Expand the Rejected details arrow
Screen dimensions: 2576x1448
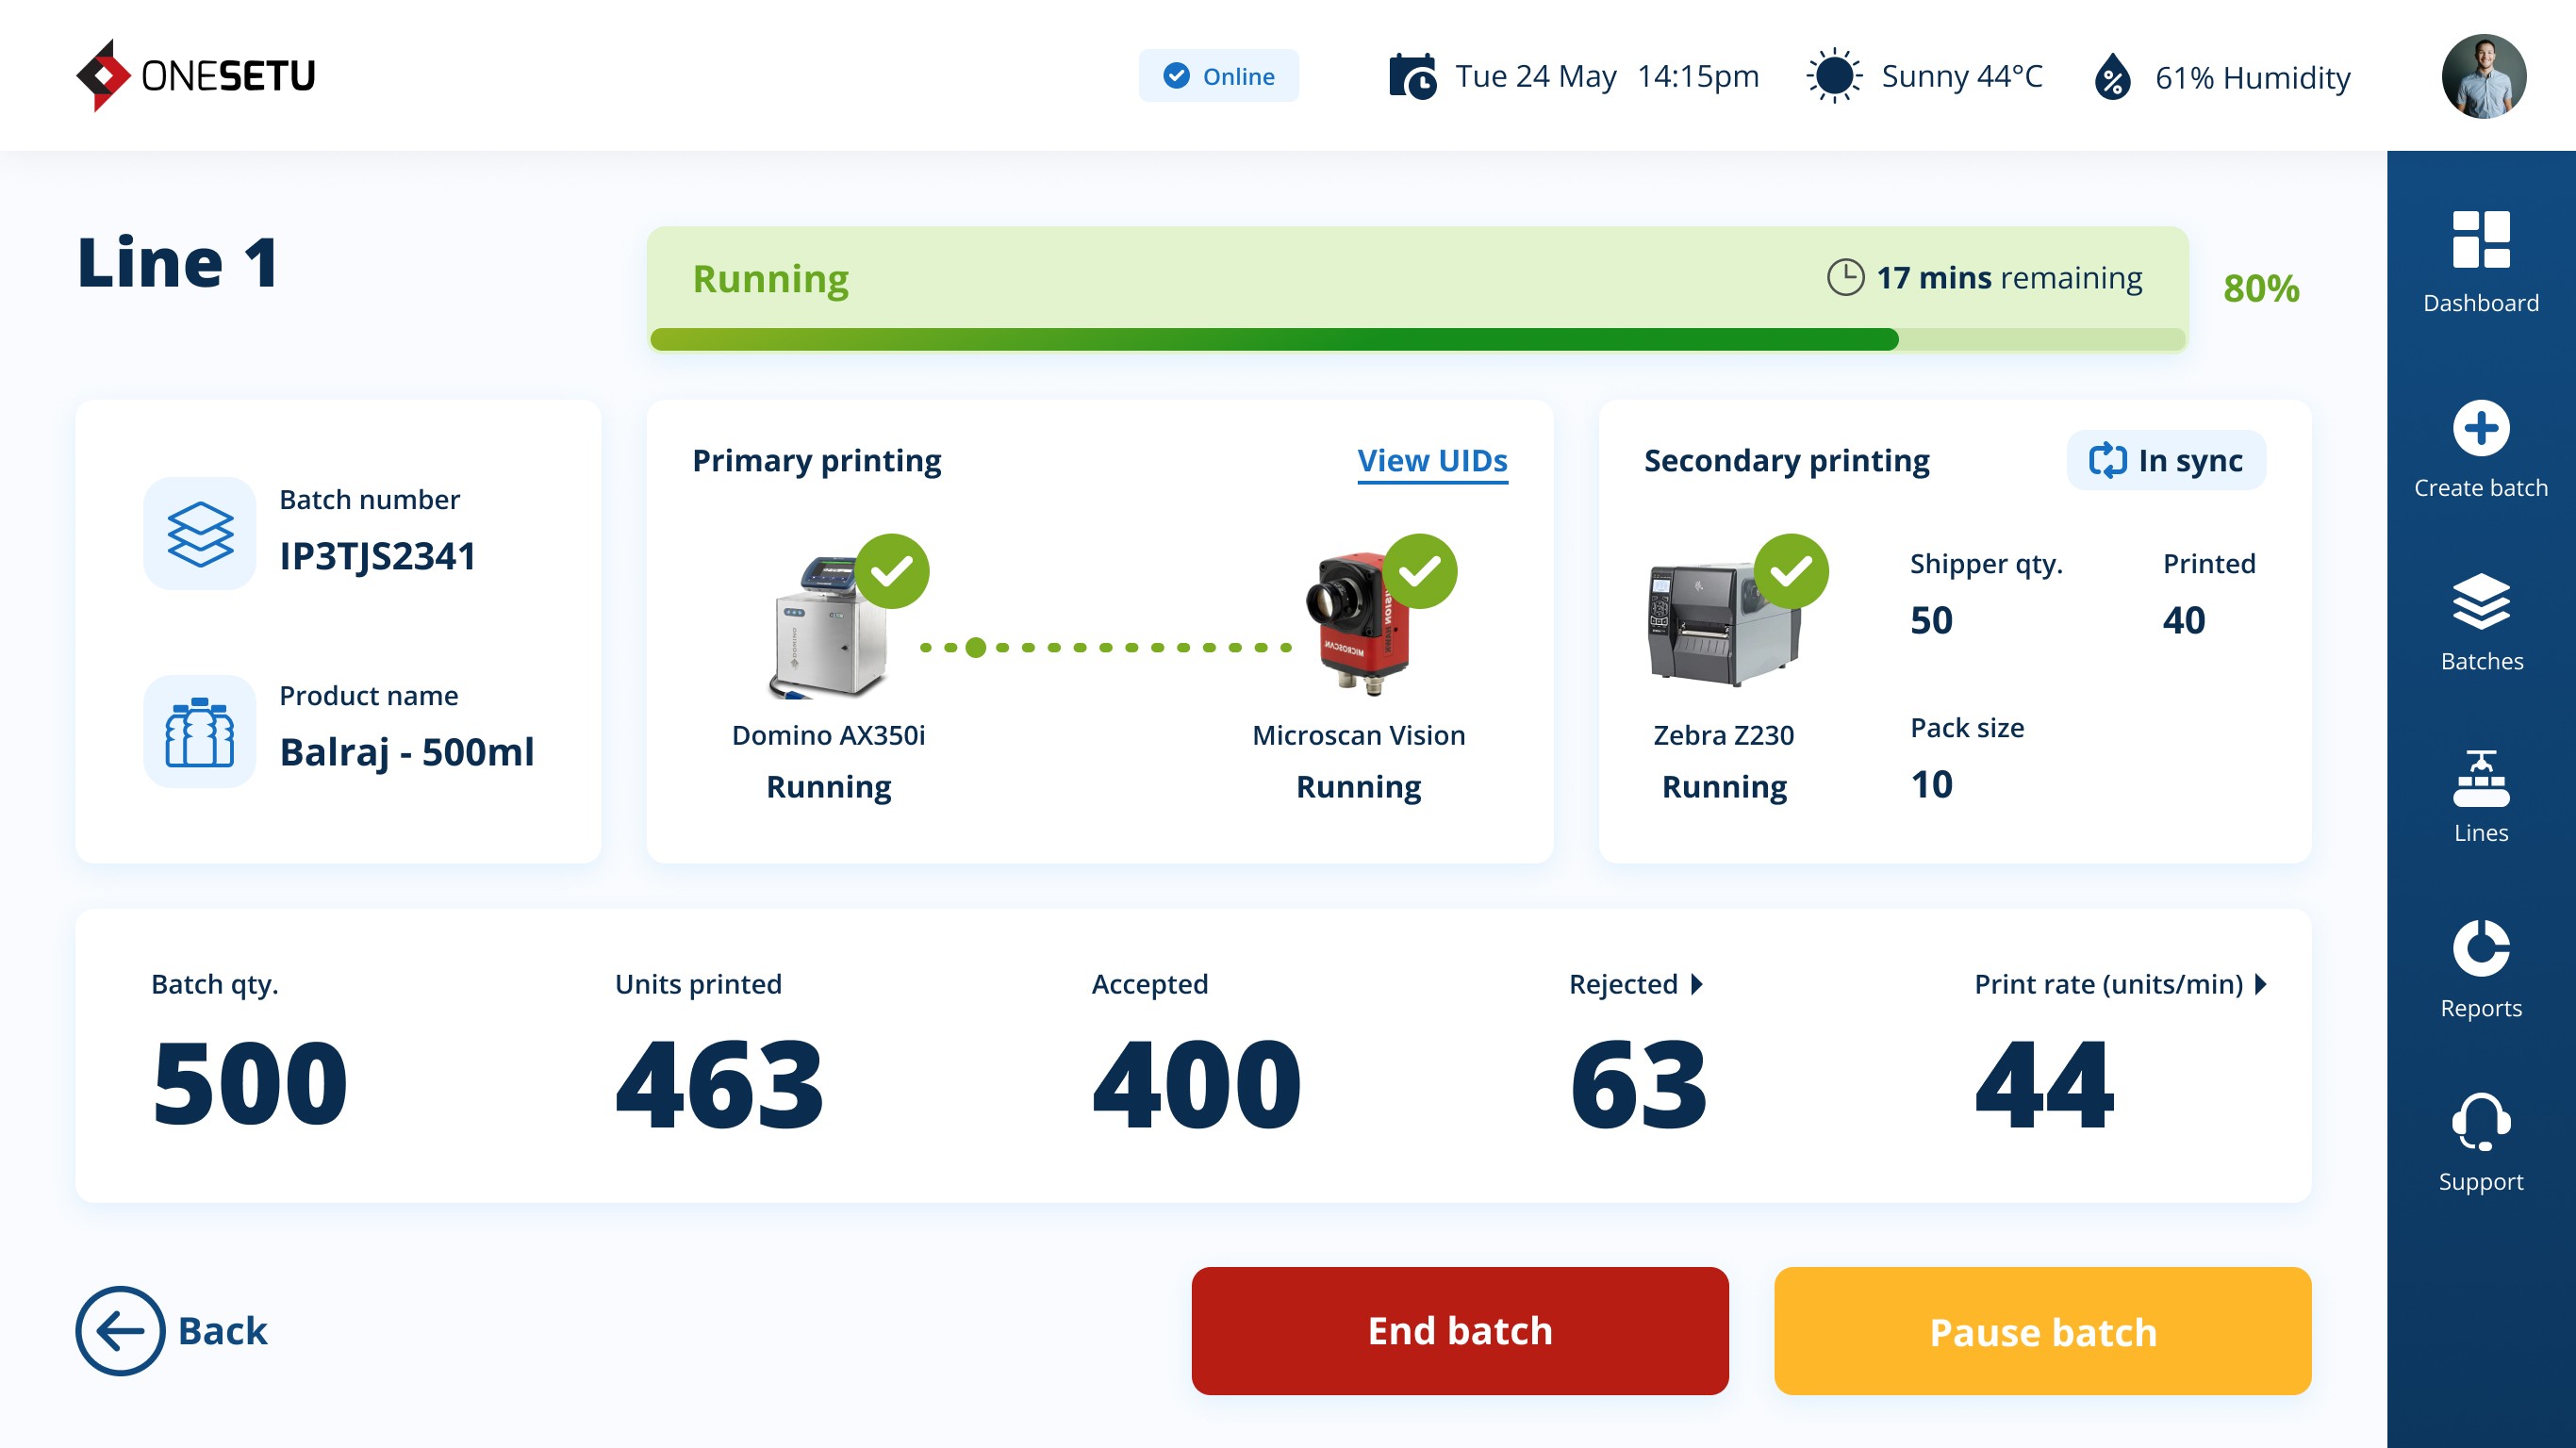1697,984
